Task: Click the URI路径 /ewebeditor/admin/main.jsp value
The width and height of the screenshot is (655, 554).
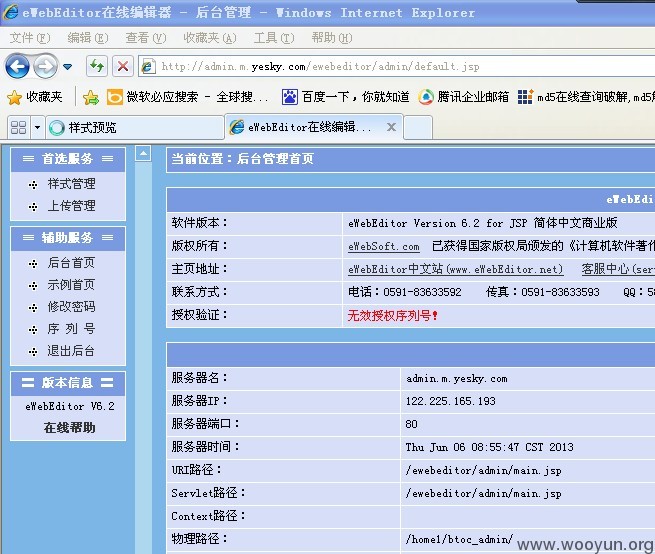Action: pos(483,471)
